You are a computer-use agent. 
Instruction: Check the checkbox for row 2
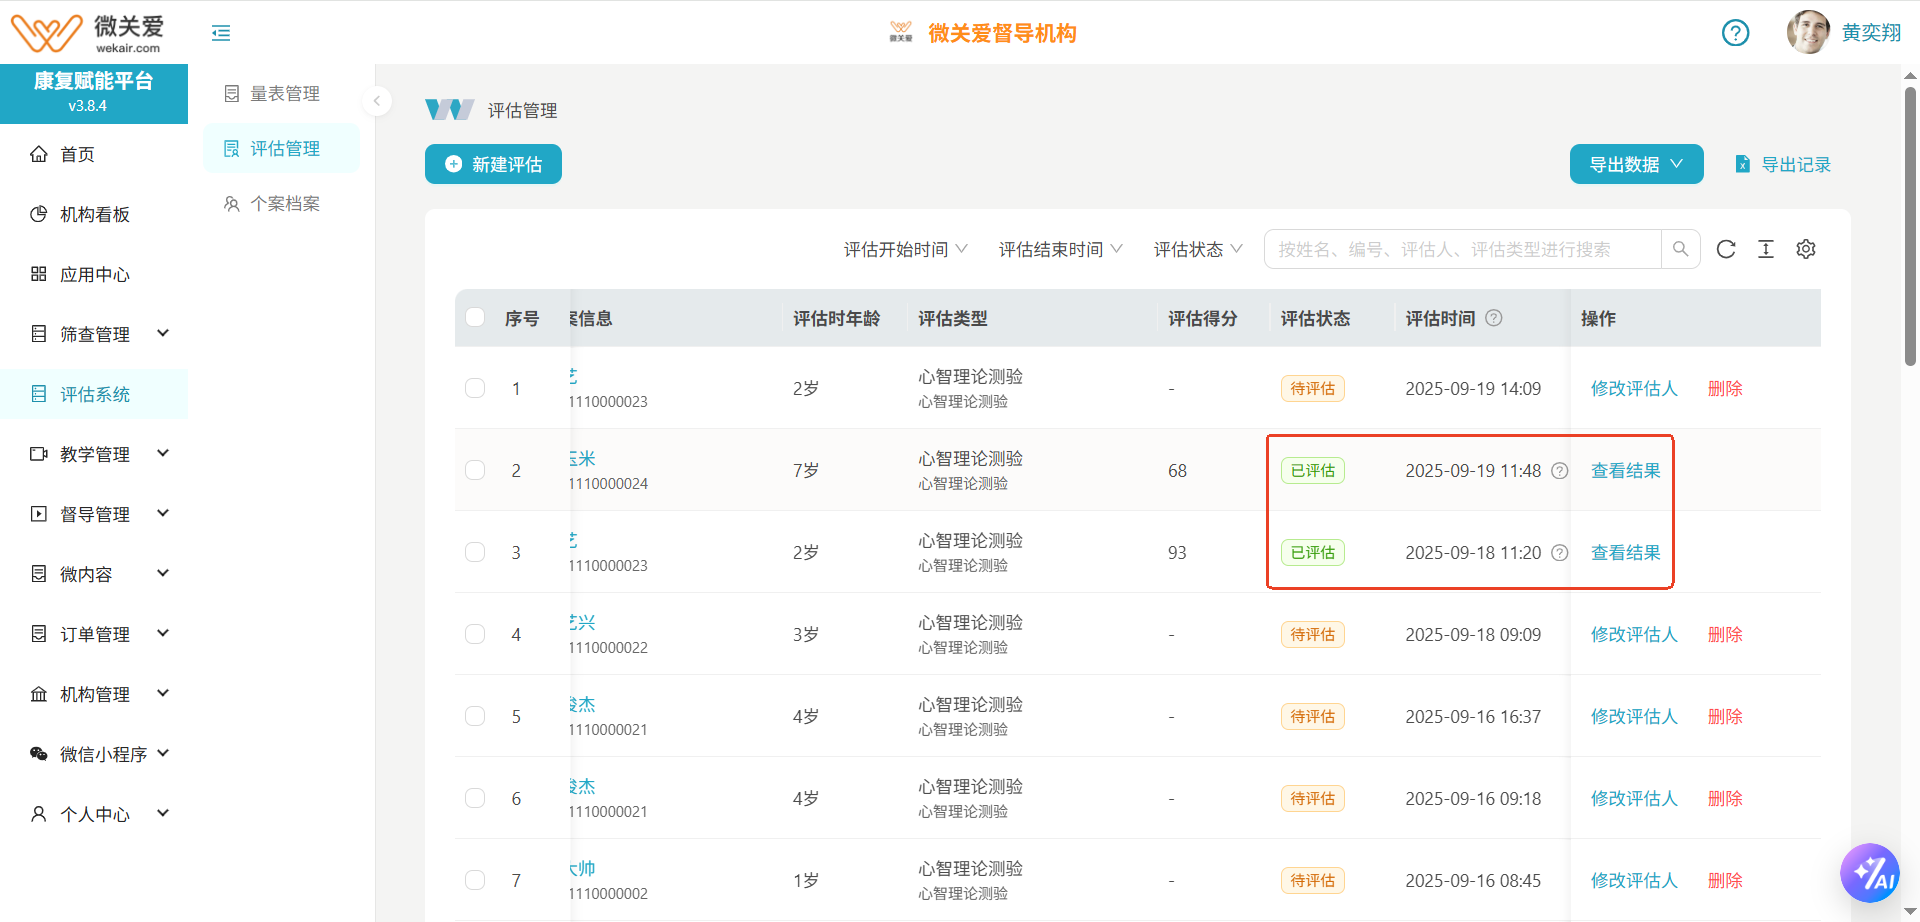475,470
